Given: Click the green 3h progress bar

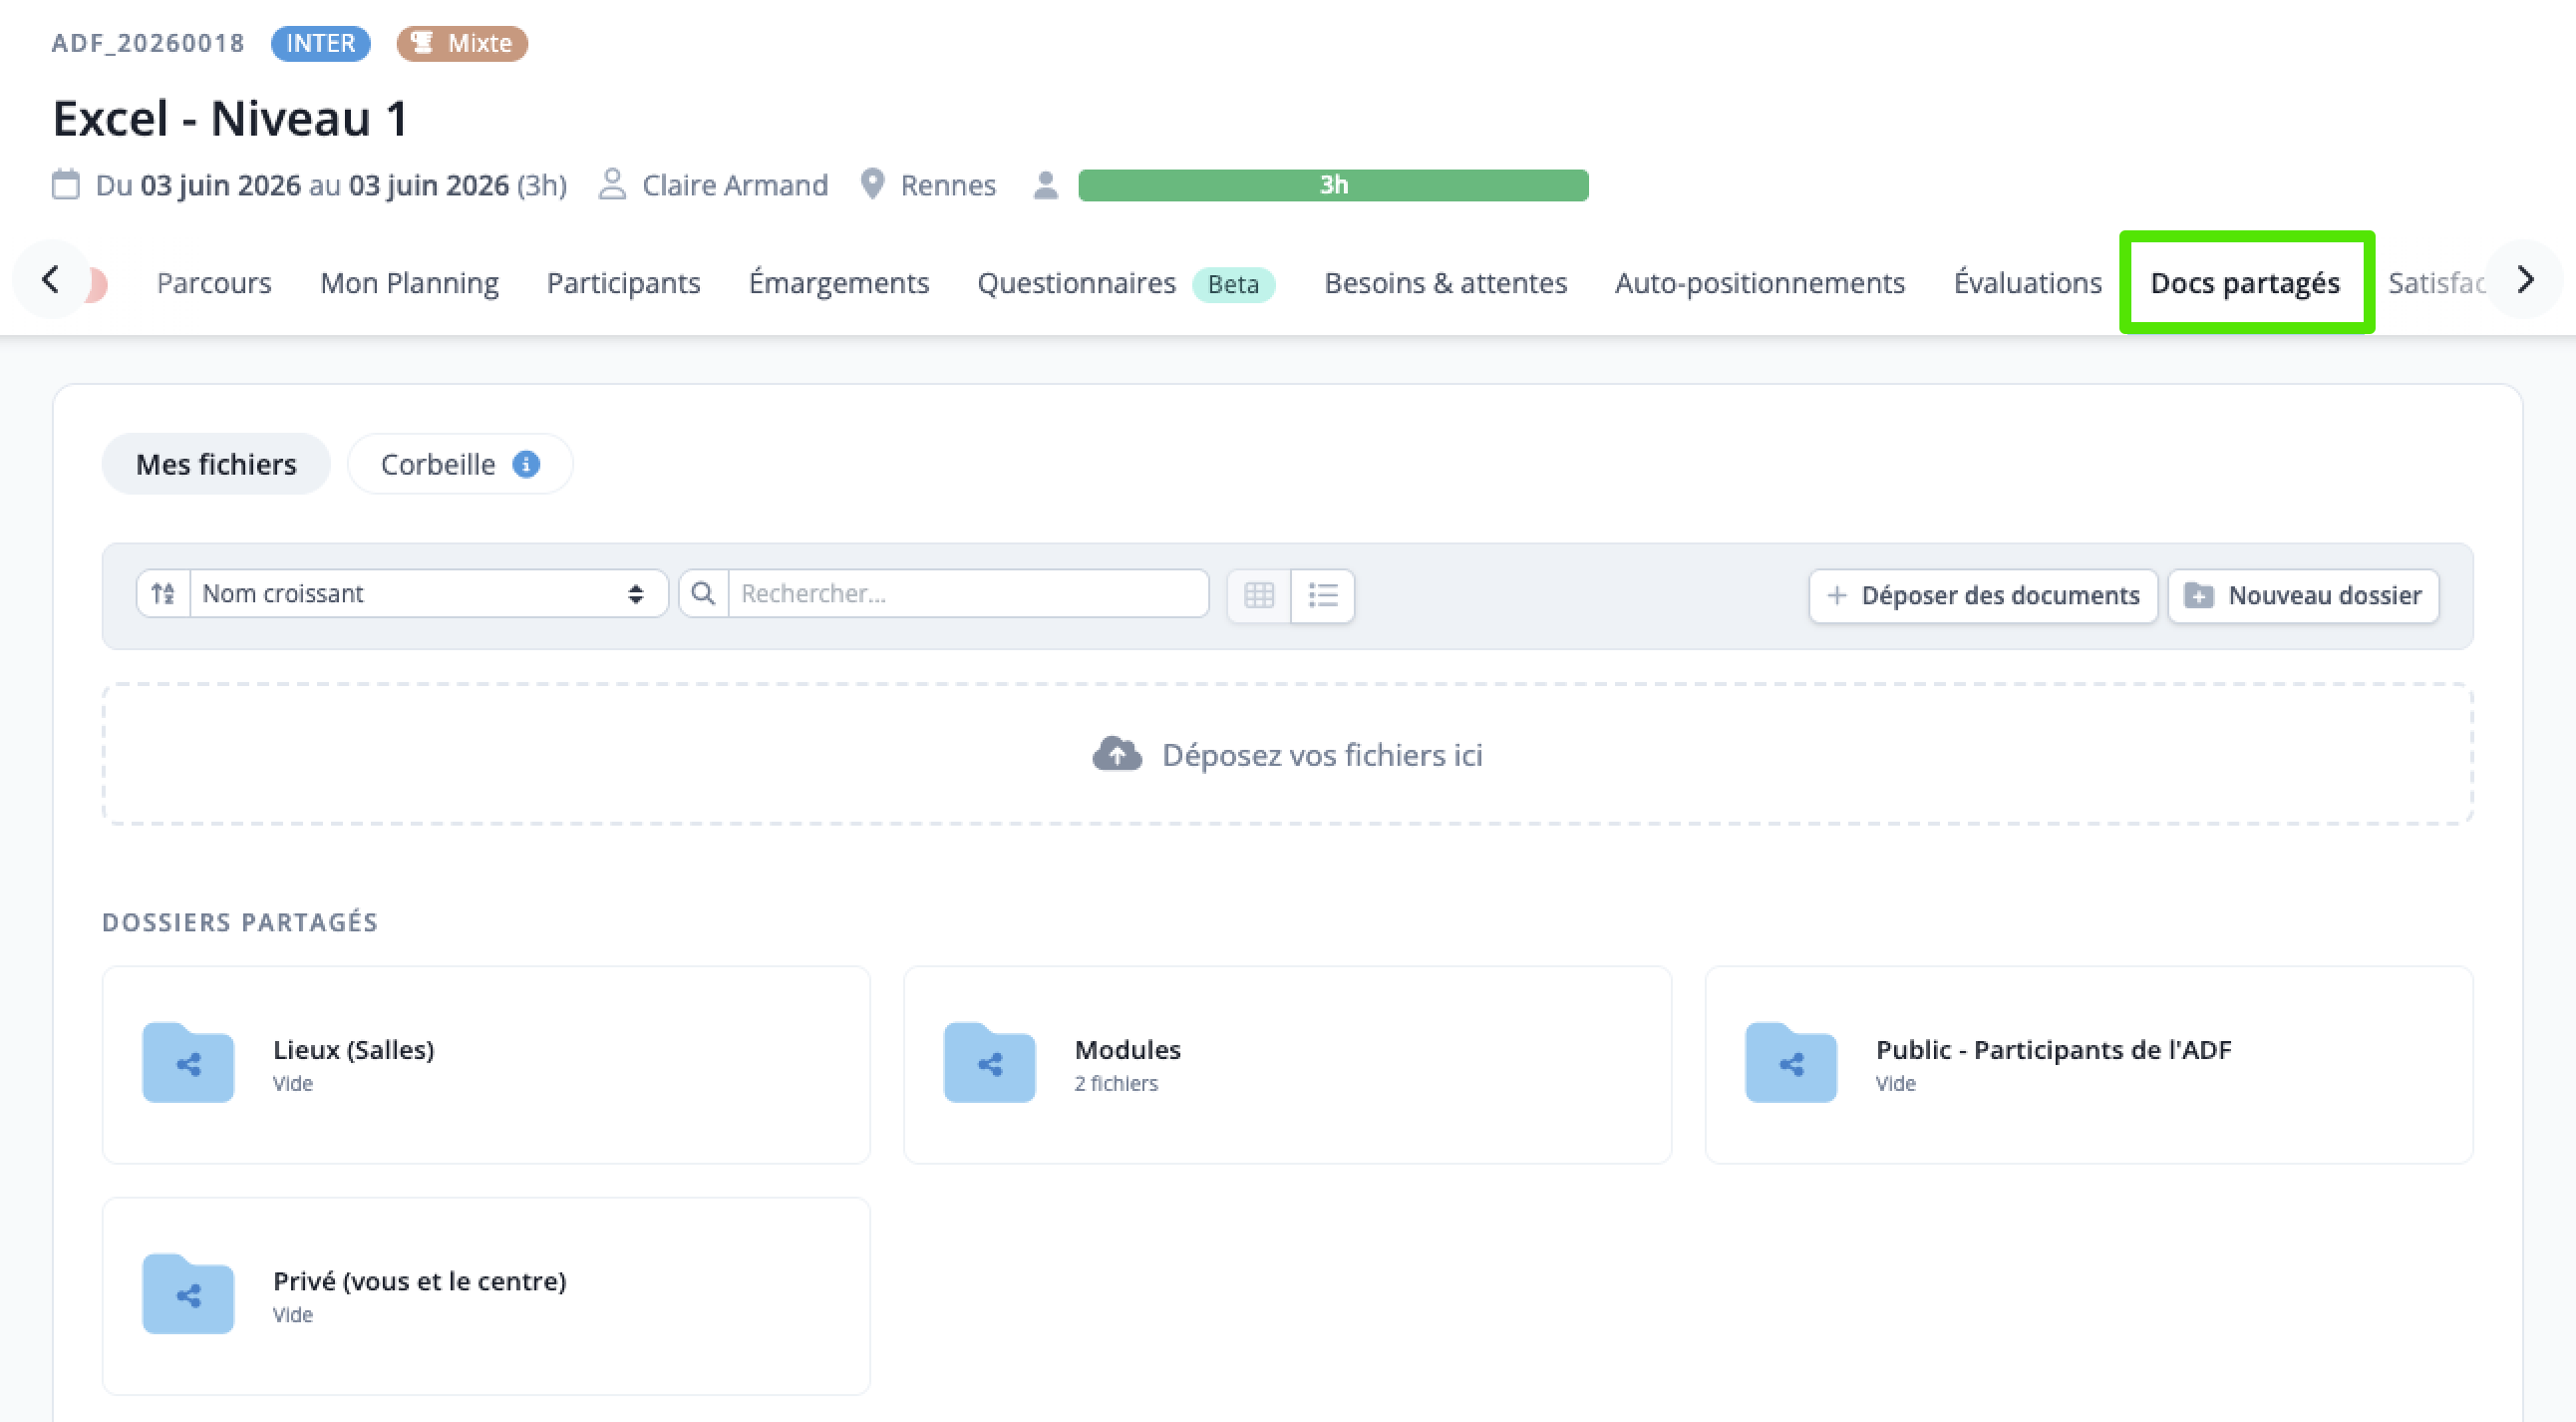Looking at the screenshot, I should pos(1333,185).
